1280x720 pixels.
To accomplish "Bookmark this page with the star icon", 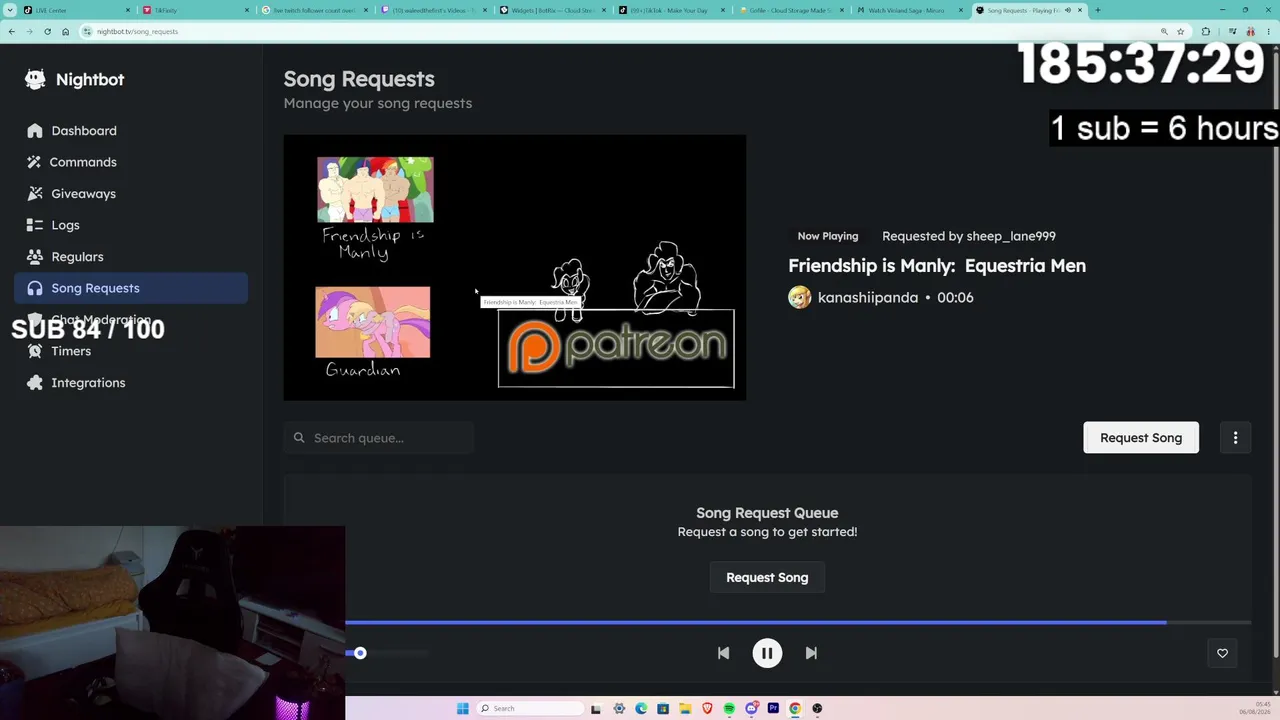I will [x=1180, y=31].
